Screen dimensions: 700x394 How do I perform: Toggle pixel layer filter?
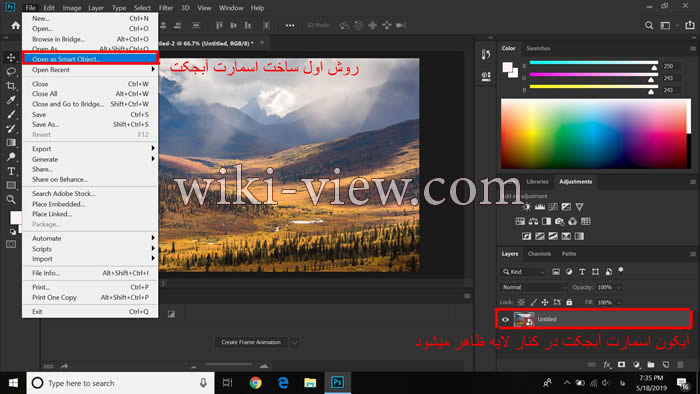(x=556, y=272)
